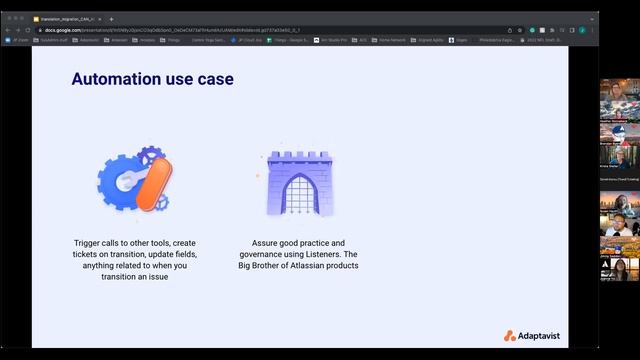This screenshot has height=360, width=640.
Task: Open the green circular extension icon
Action: (x=532, y=30)
